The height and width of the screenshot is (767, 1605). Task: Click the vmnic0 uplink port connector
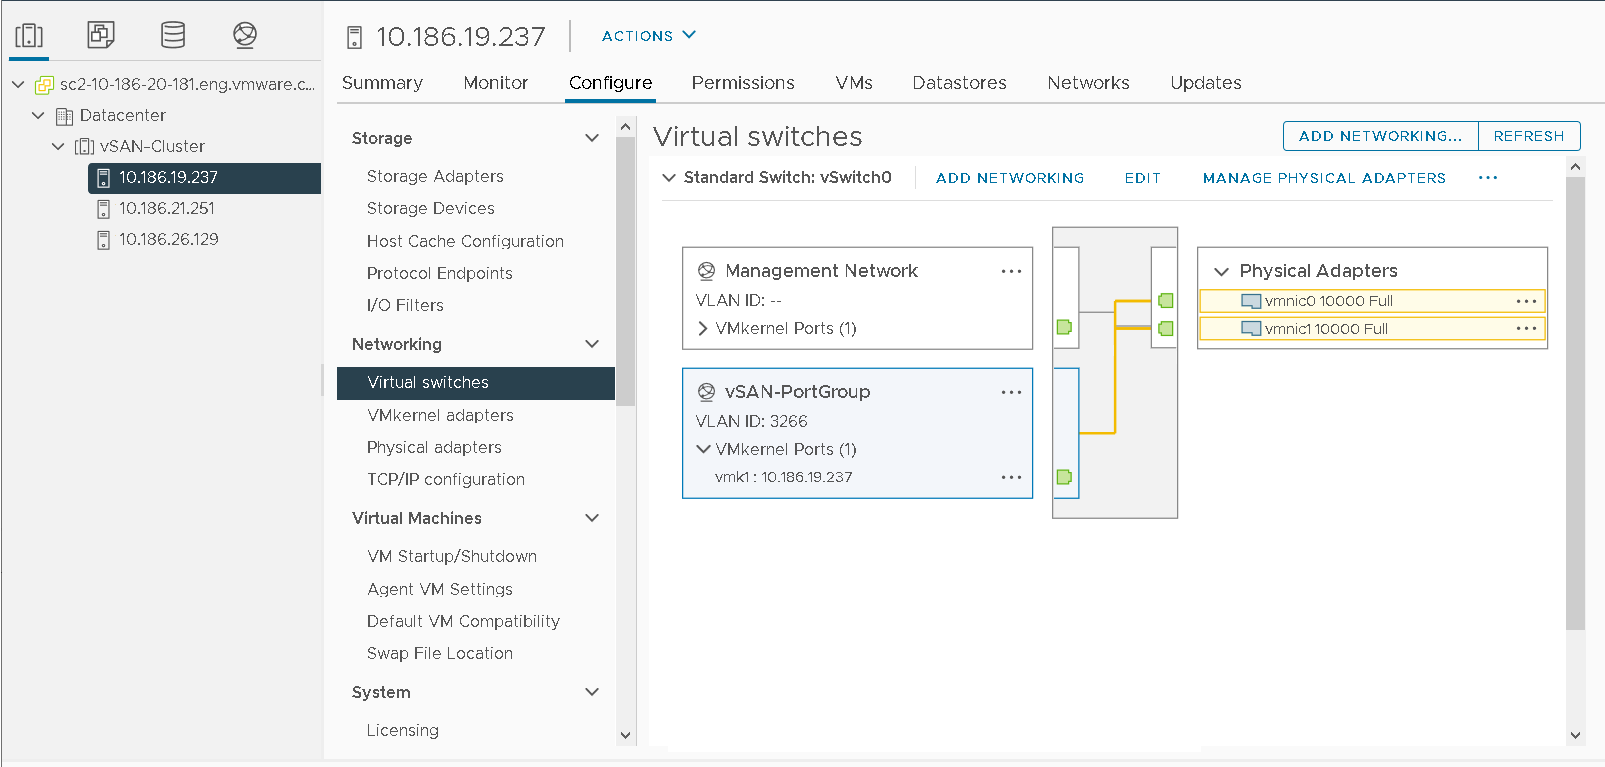(x=1165, y=300)
